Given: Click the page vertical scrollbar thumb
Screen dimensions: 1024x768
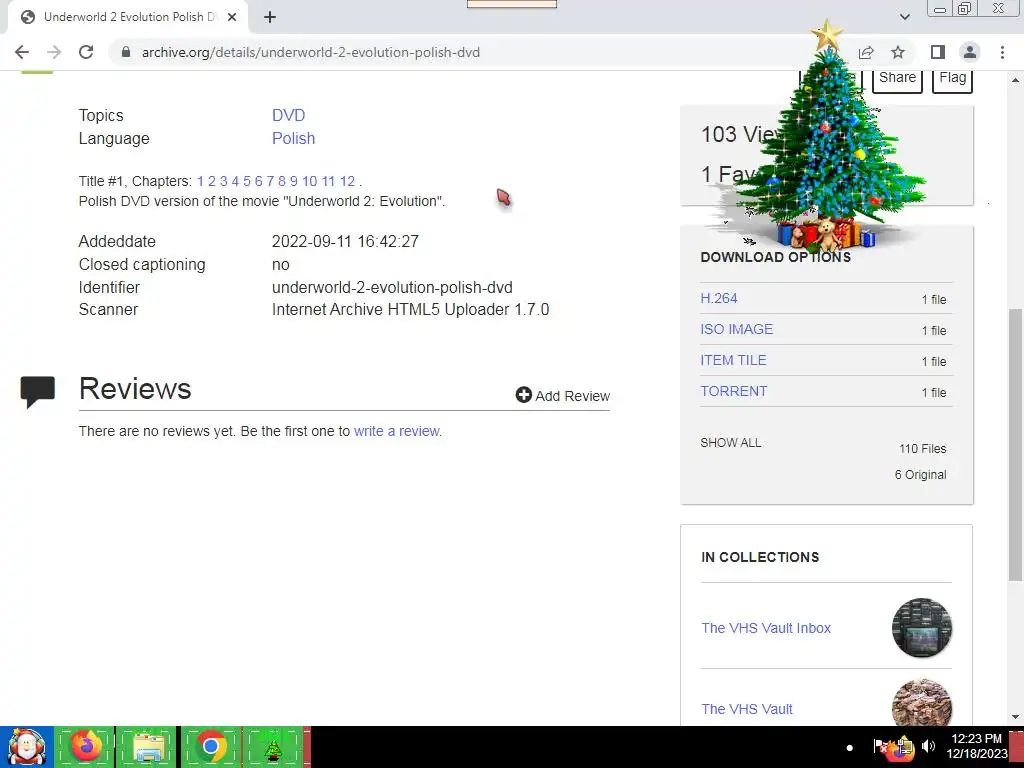Looking at the screenshot, I should tap(1015, 444).
